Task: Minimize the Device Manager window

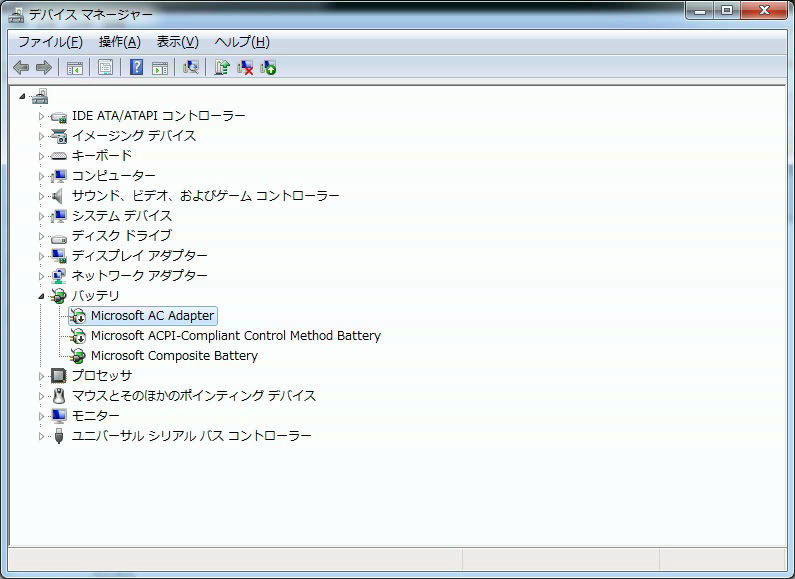Action: 700,10
